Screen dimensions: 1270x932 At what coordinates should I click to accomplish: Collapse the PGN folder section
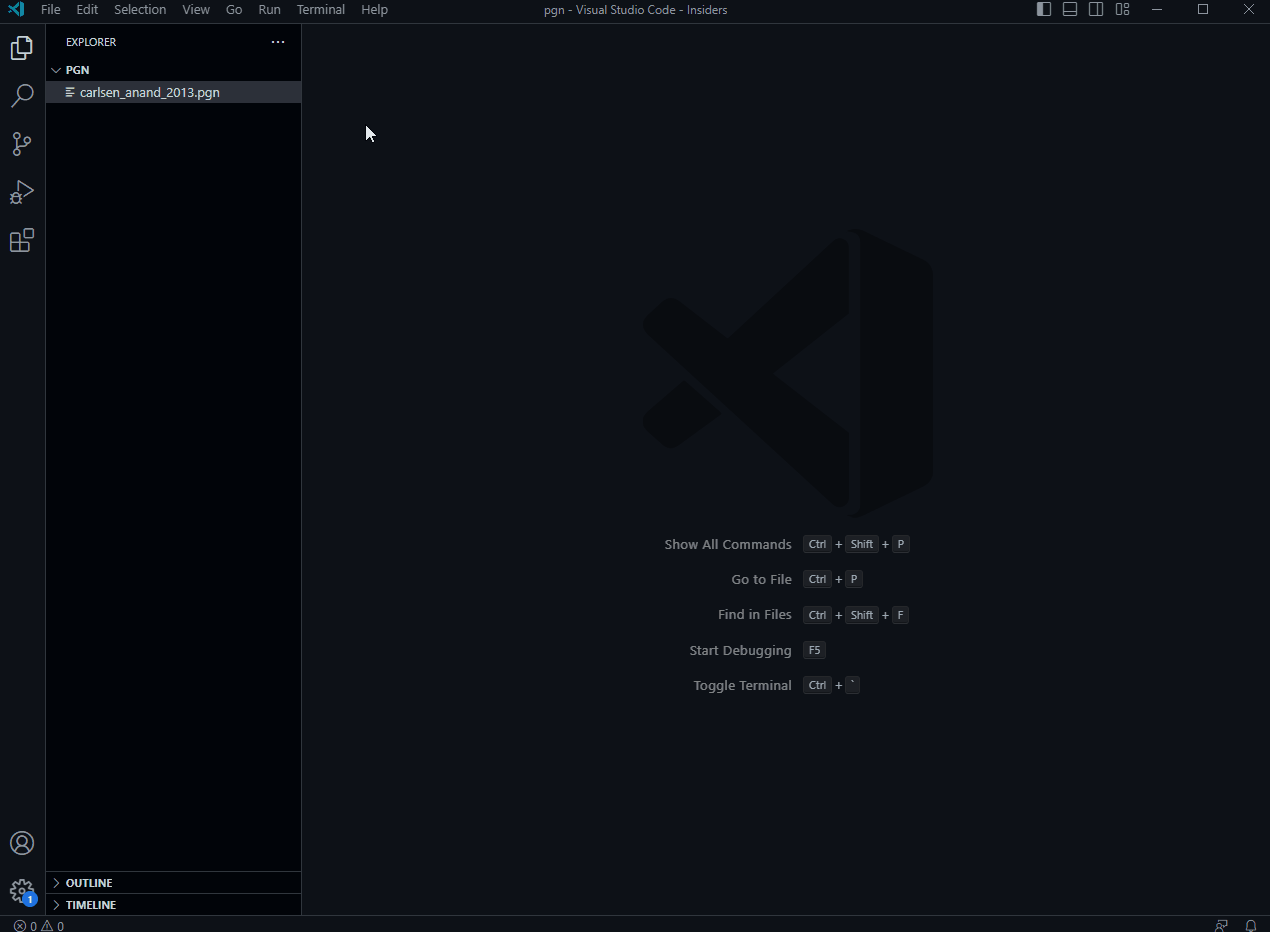click(x=173, y=70)
